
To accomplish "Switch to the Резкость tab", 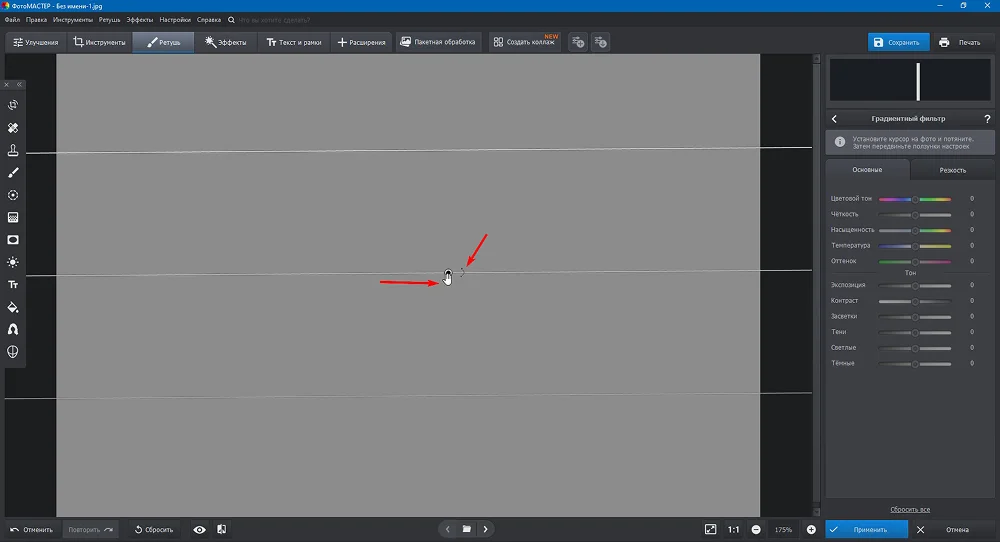I will pos(952,170).
